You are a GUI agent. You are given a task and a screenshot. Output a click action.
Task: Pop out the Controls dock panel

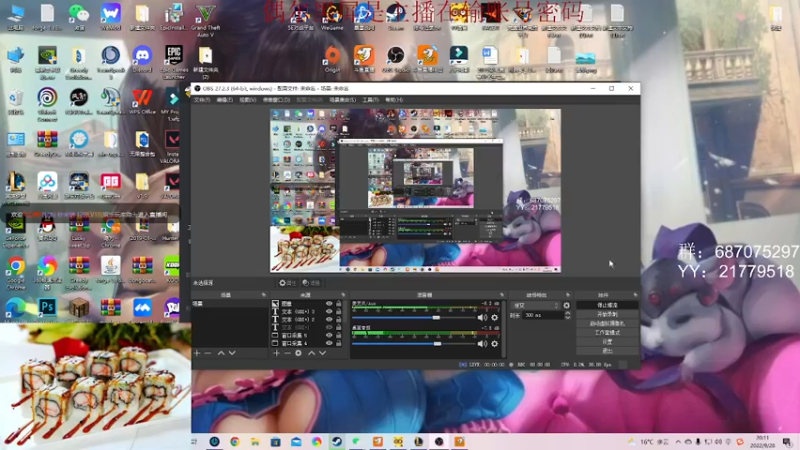[635, 295]
